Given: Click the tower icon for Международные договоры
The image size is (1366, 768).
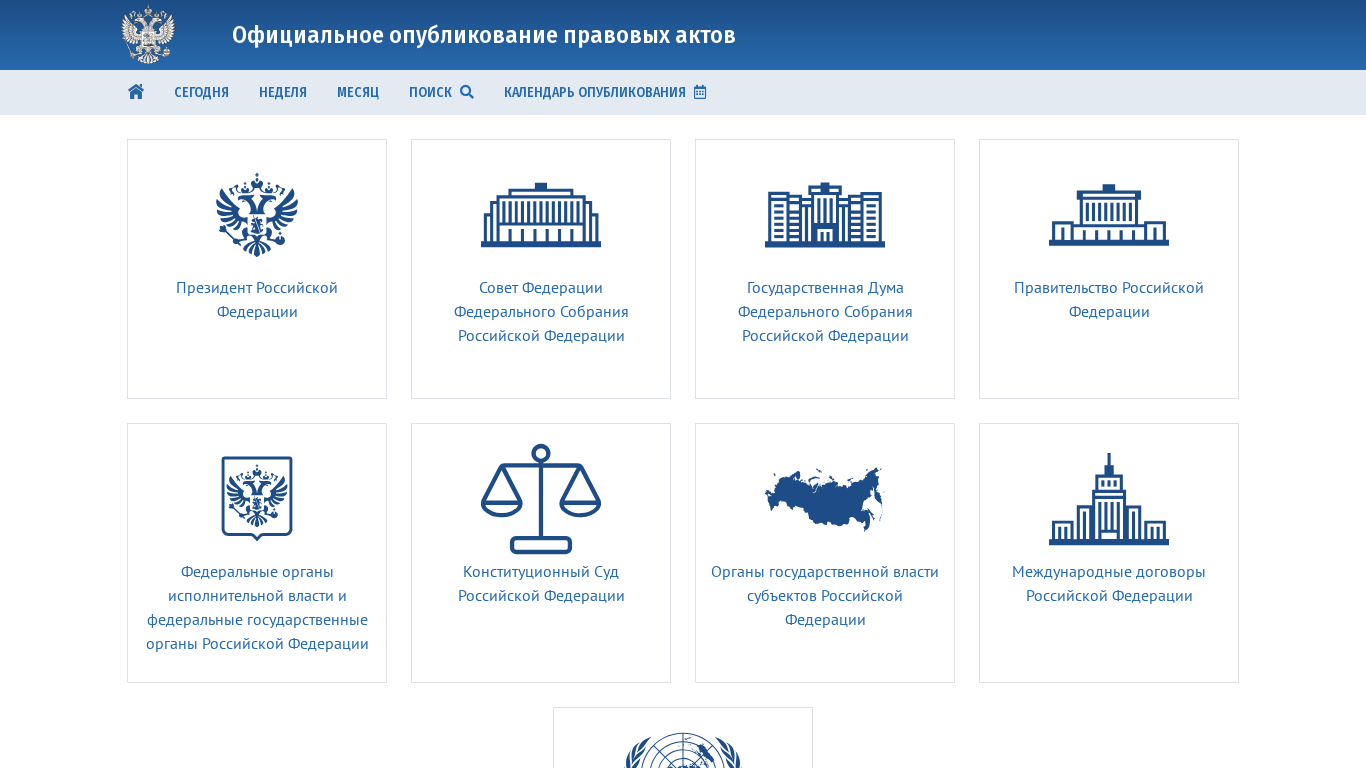Looking at the screenshot, I should click(x=1109, y=499).
